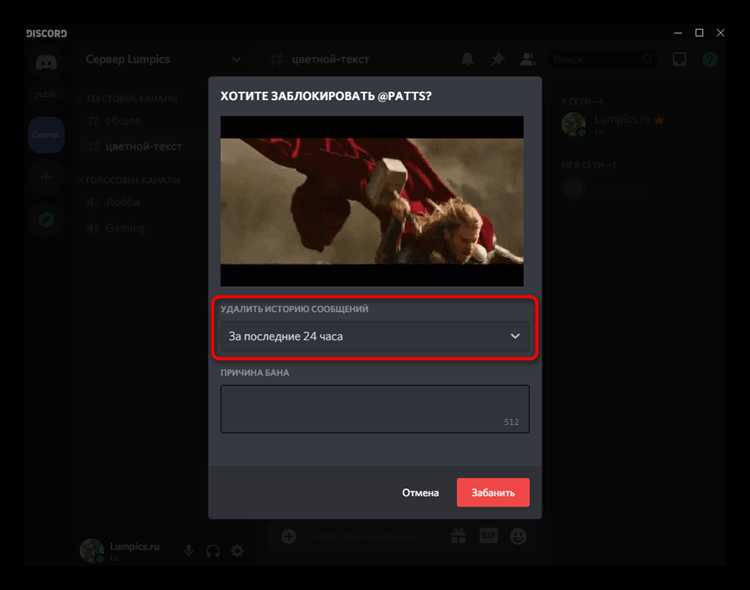Click the цветной-текст channel title in header
The image size is (750, 590).
point(330,59)
